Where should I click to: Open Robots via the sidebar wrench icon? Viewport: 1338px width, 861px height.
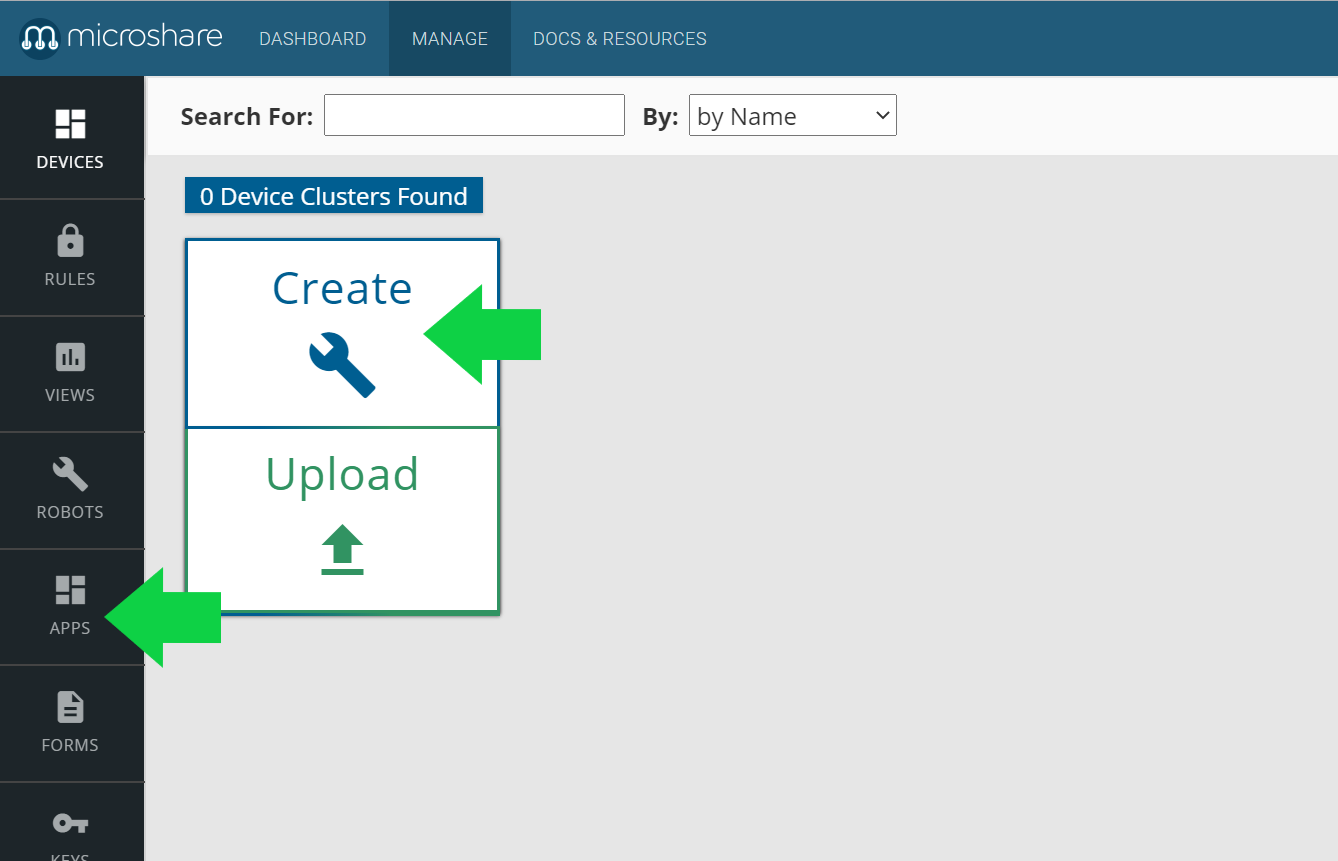(70, 474)
